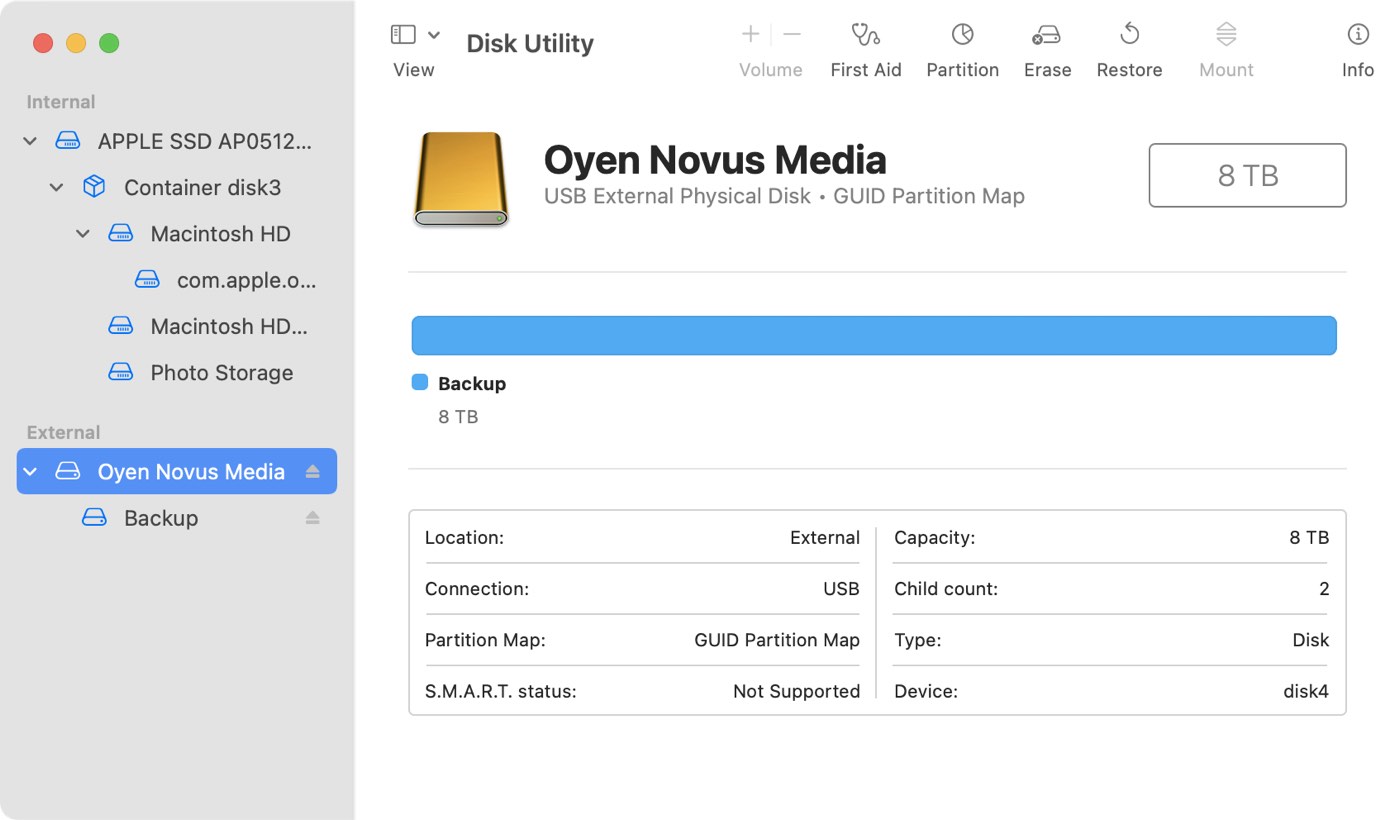Click the Child count value 2
The width and height of the screenshot is (1400, 820).
(x=1324, y=589)
